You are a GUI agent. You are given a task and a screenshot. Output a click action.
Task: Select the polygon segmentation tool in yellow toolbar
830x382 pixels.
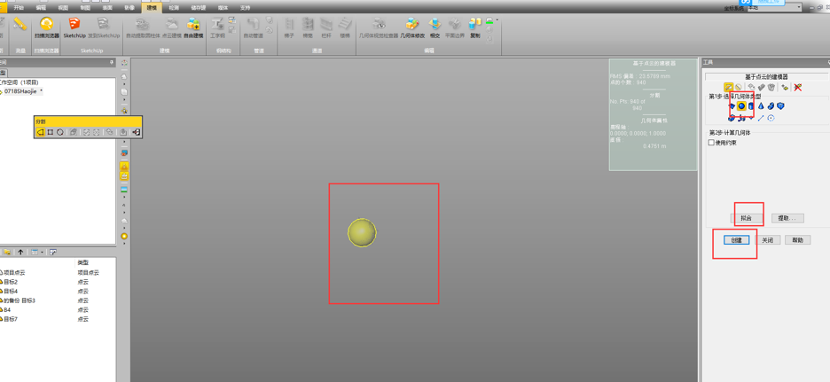[x=41, y=132]
